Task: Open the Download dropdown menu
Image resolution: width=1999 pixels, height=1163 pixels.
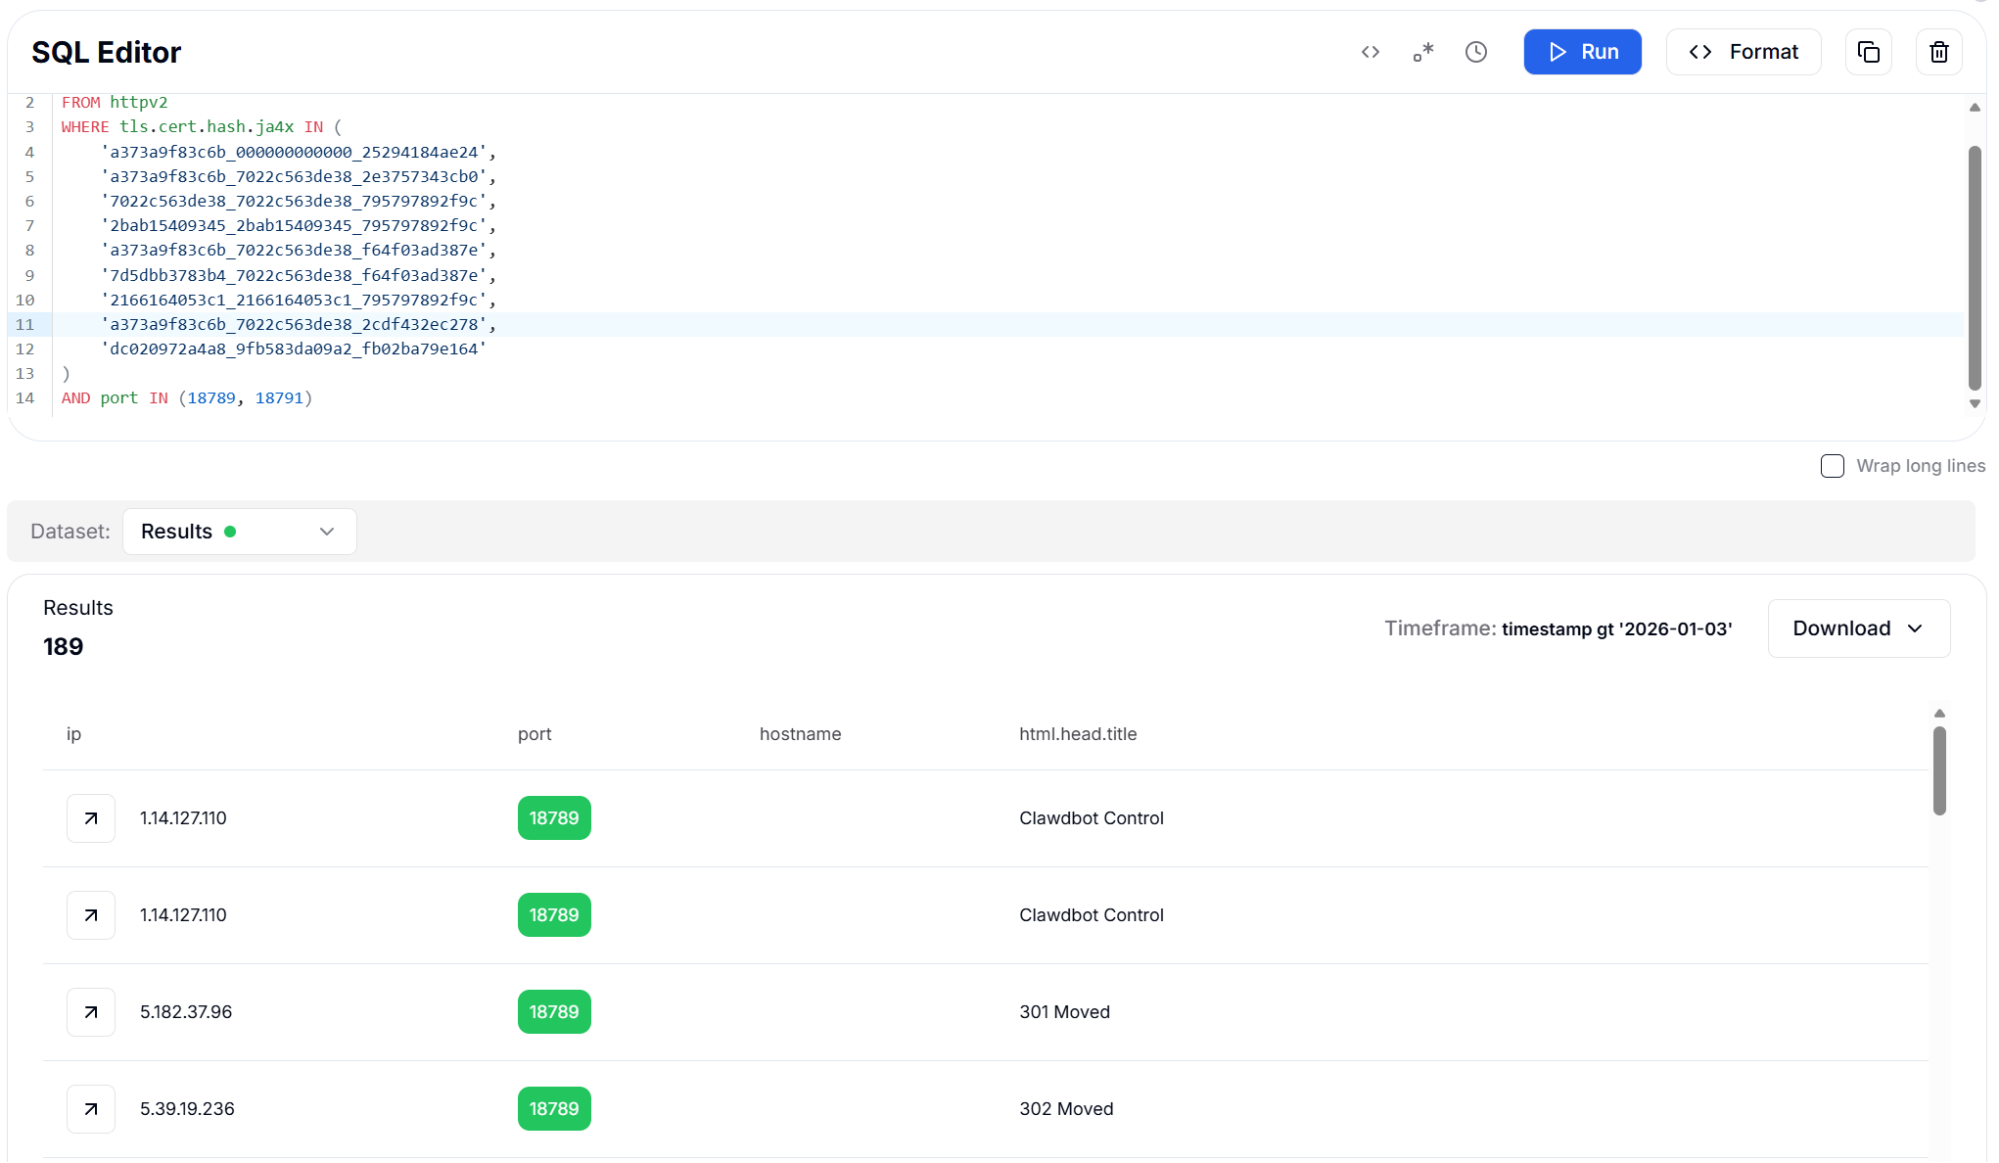Action: pos(1858,628)
